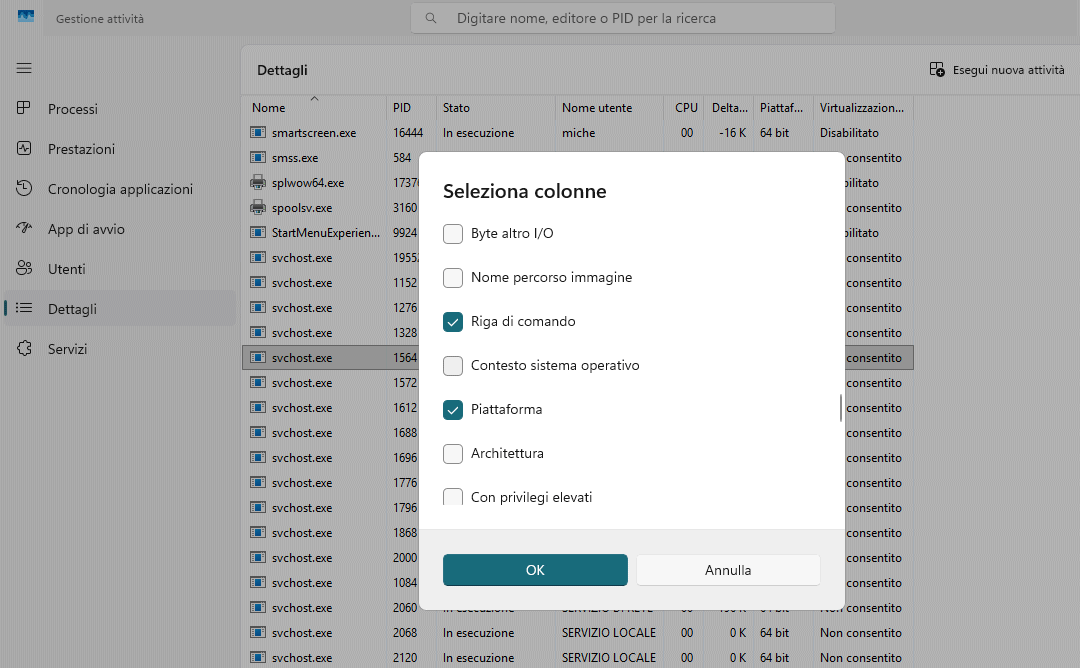Click the Disabilitato value for smartscreen.exe
Viewport: 1080px width, 668px height.
click(x=849, y=133)
